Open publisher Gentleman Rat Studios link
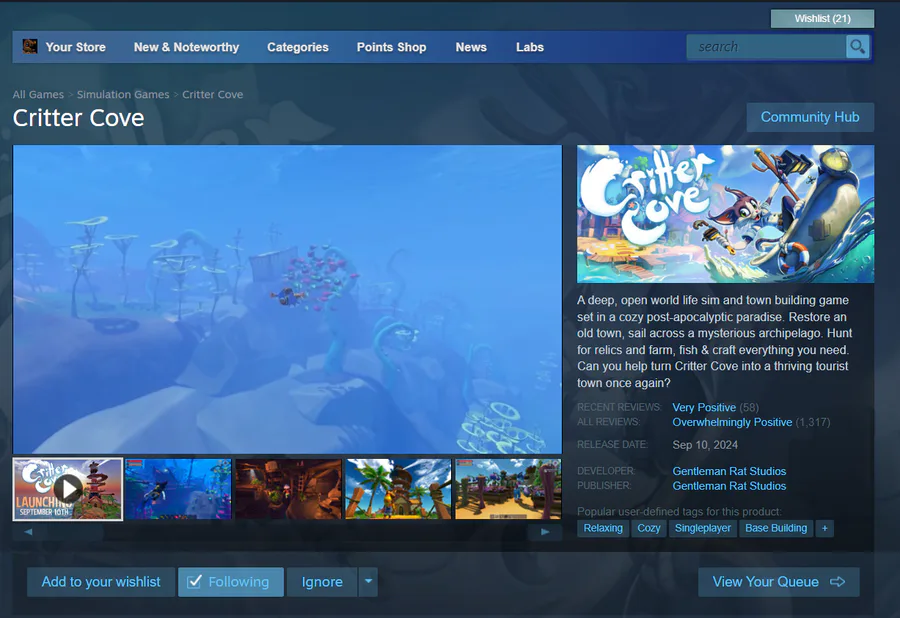The image size is (900, 618). pyautogui.click(x=730, y=486)
